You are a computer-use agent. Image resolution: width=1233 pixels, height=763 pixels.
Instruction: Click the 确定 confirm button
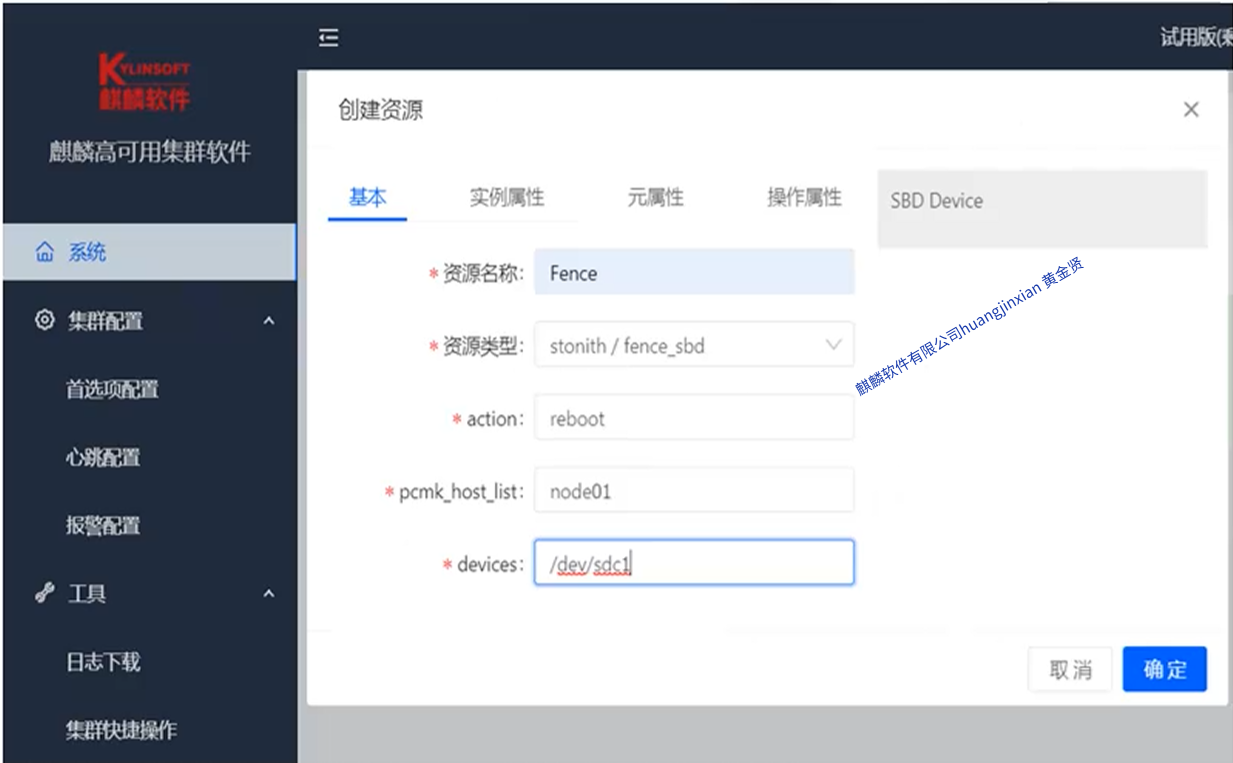click(x=1164, y=668)
